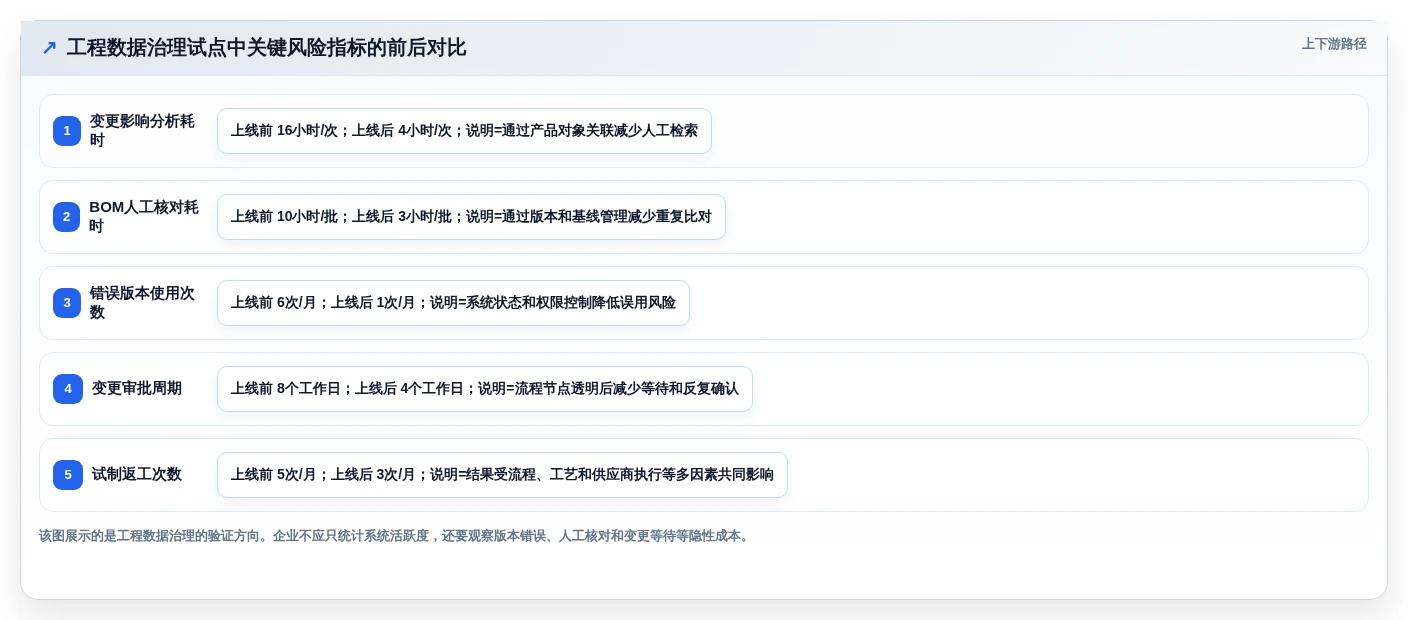Open the detail box mentioning 16小时/次

coord(464,131)
